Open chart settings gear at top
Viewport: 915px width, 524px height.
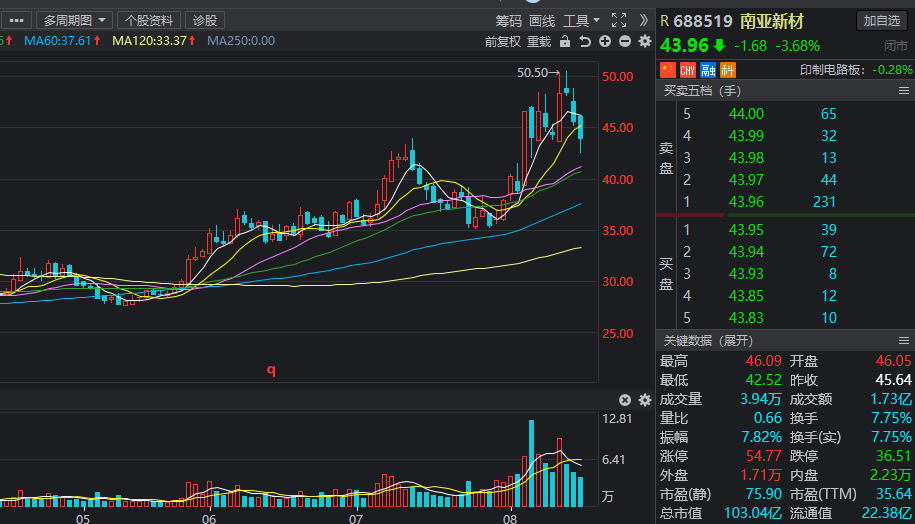pos(645,42)
